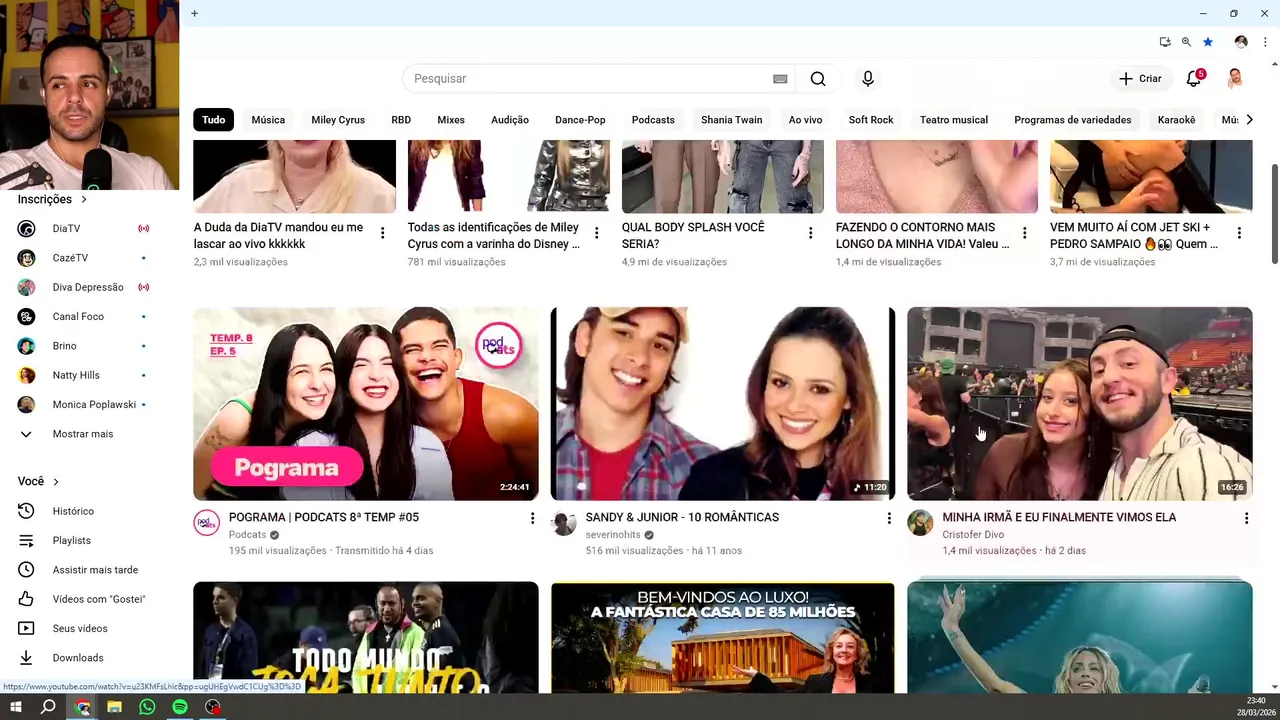Open title A Duda da DiaTV mandou eu me lascar

[278, 235]
